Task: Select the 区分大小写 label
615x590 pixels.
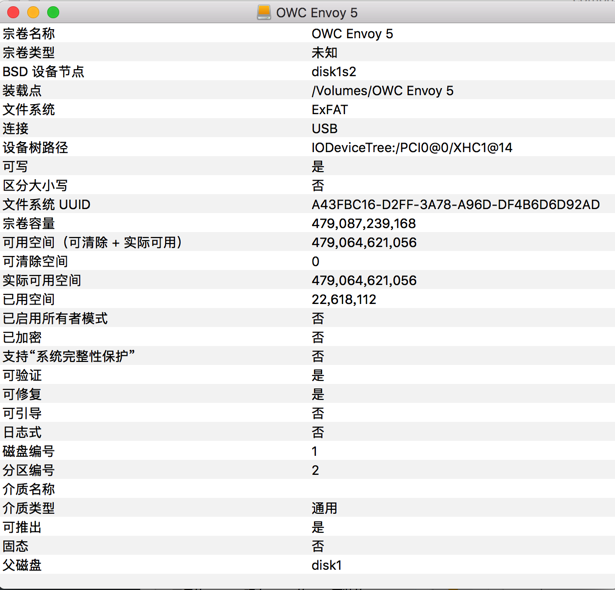Action: [35, 186]
